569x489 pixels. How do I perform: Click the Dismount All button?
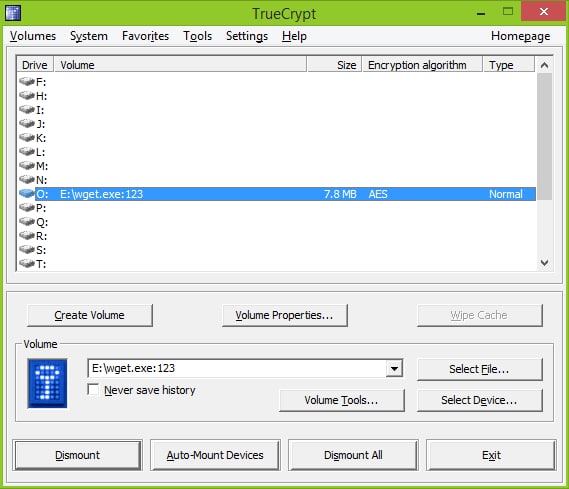tap(353, 455)
